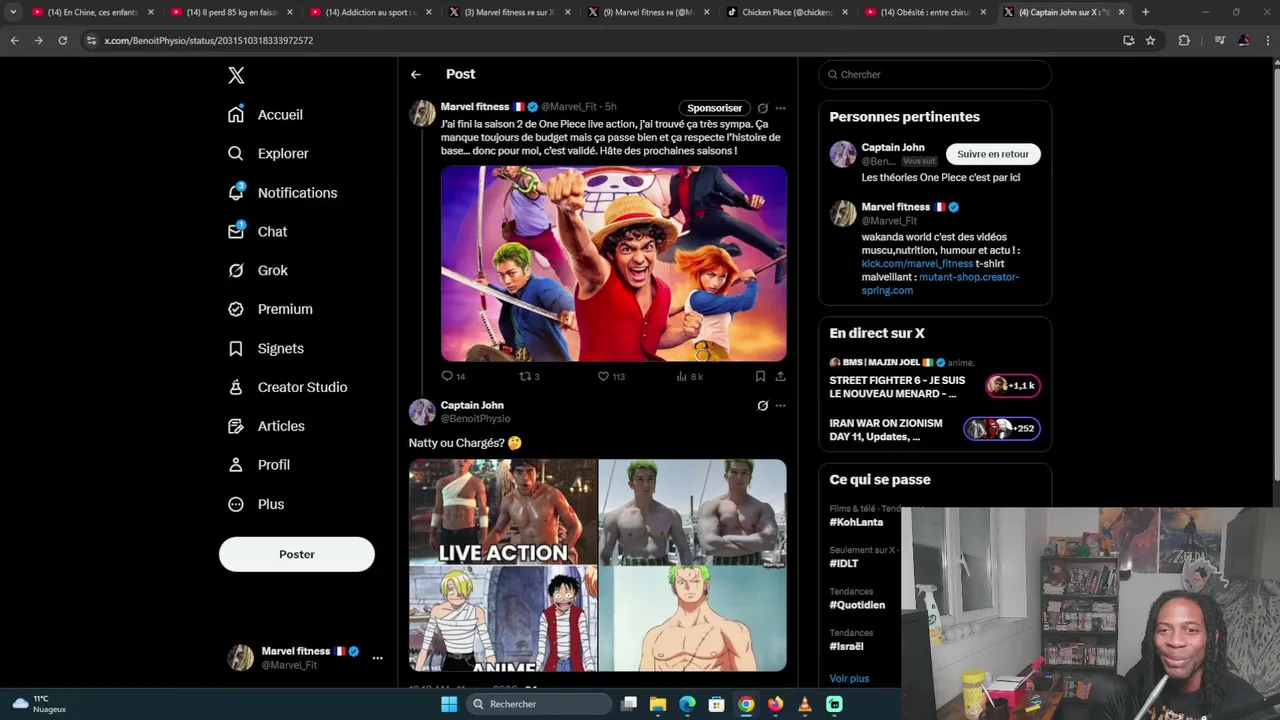Screen dimensions: 1280x720
Task: Open the weather widget showing 11°C
Action: point(40,704)
